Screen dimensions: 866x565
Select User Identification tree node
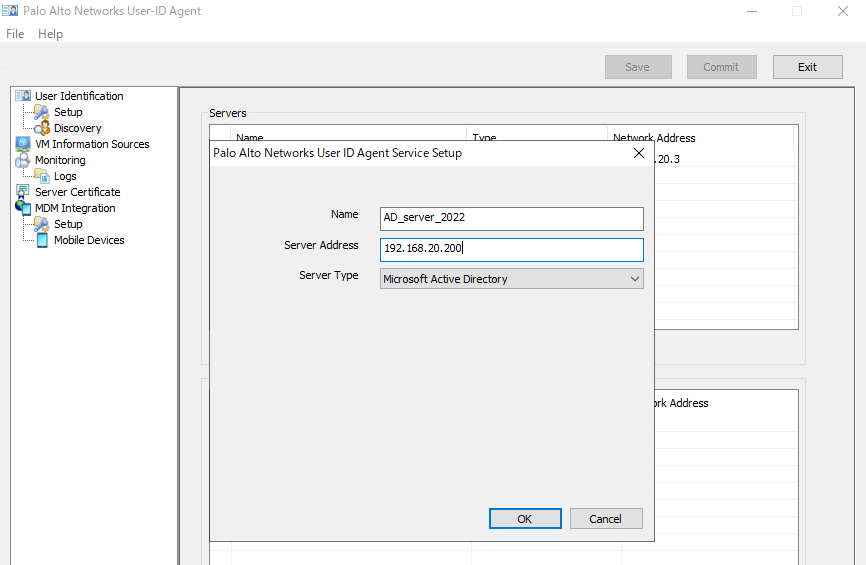(79, 96)
